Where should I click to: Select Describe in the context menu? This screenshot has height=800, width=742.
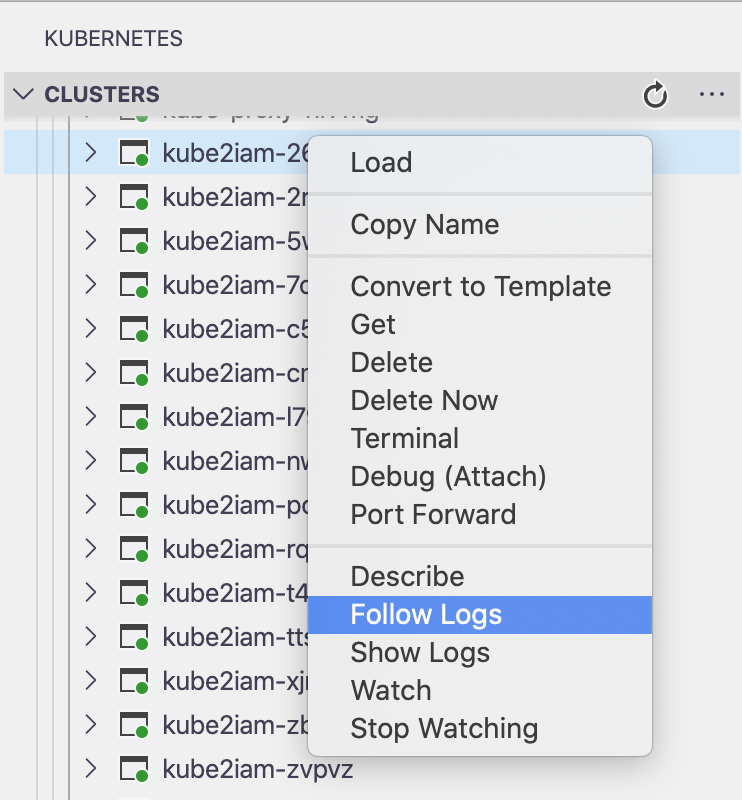point(407,576)
